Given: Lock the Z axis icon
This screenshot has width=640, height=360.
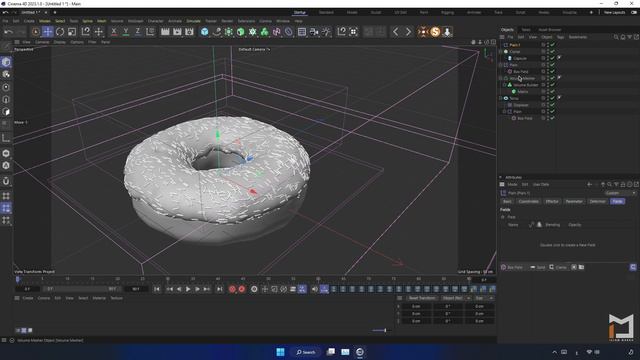Looking at the screenshot, I should (x=138, y=32).
